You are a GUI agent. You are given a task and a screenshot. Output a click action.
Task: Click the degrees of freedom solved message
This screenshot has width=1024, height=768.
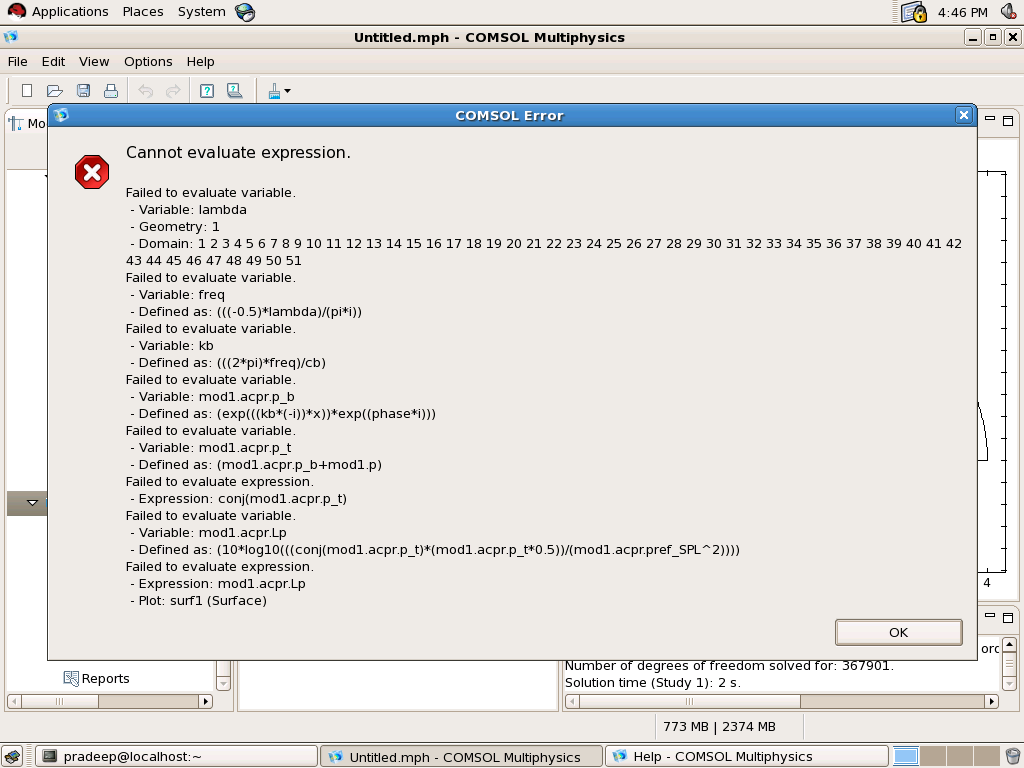click(729, 665)
